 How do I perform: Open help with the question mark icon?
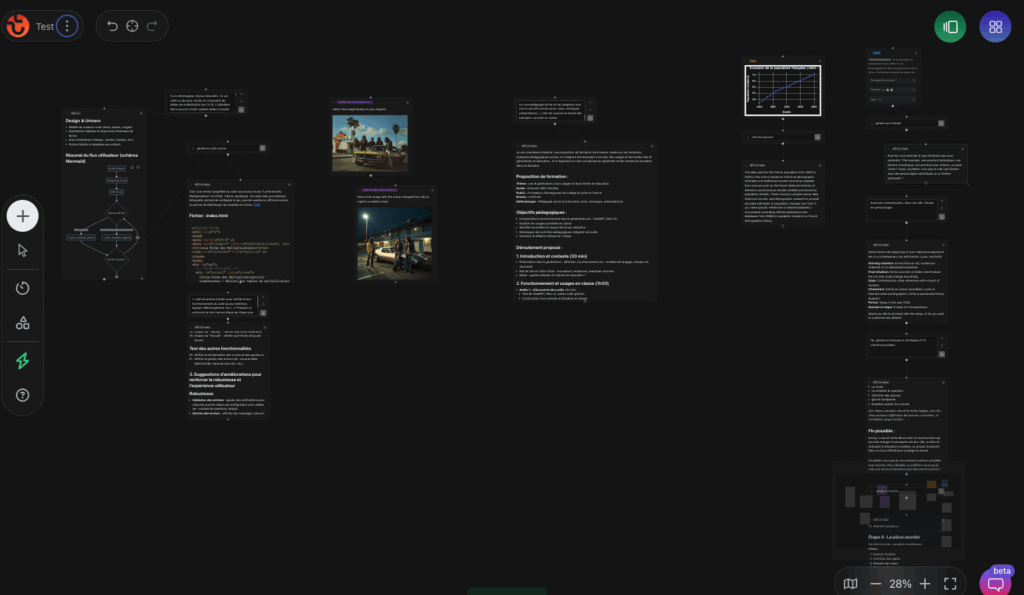pos(22,395)
